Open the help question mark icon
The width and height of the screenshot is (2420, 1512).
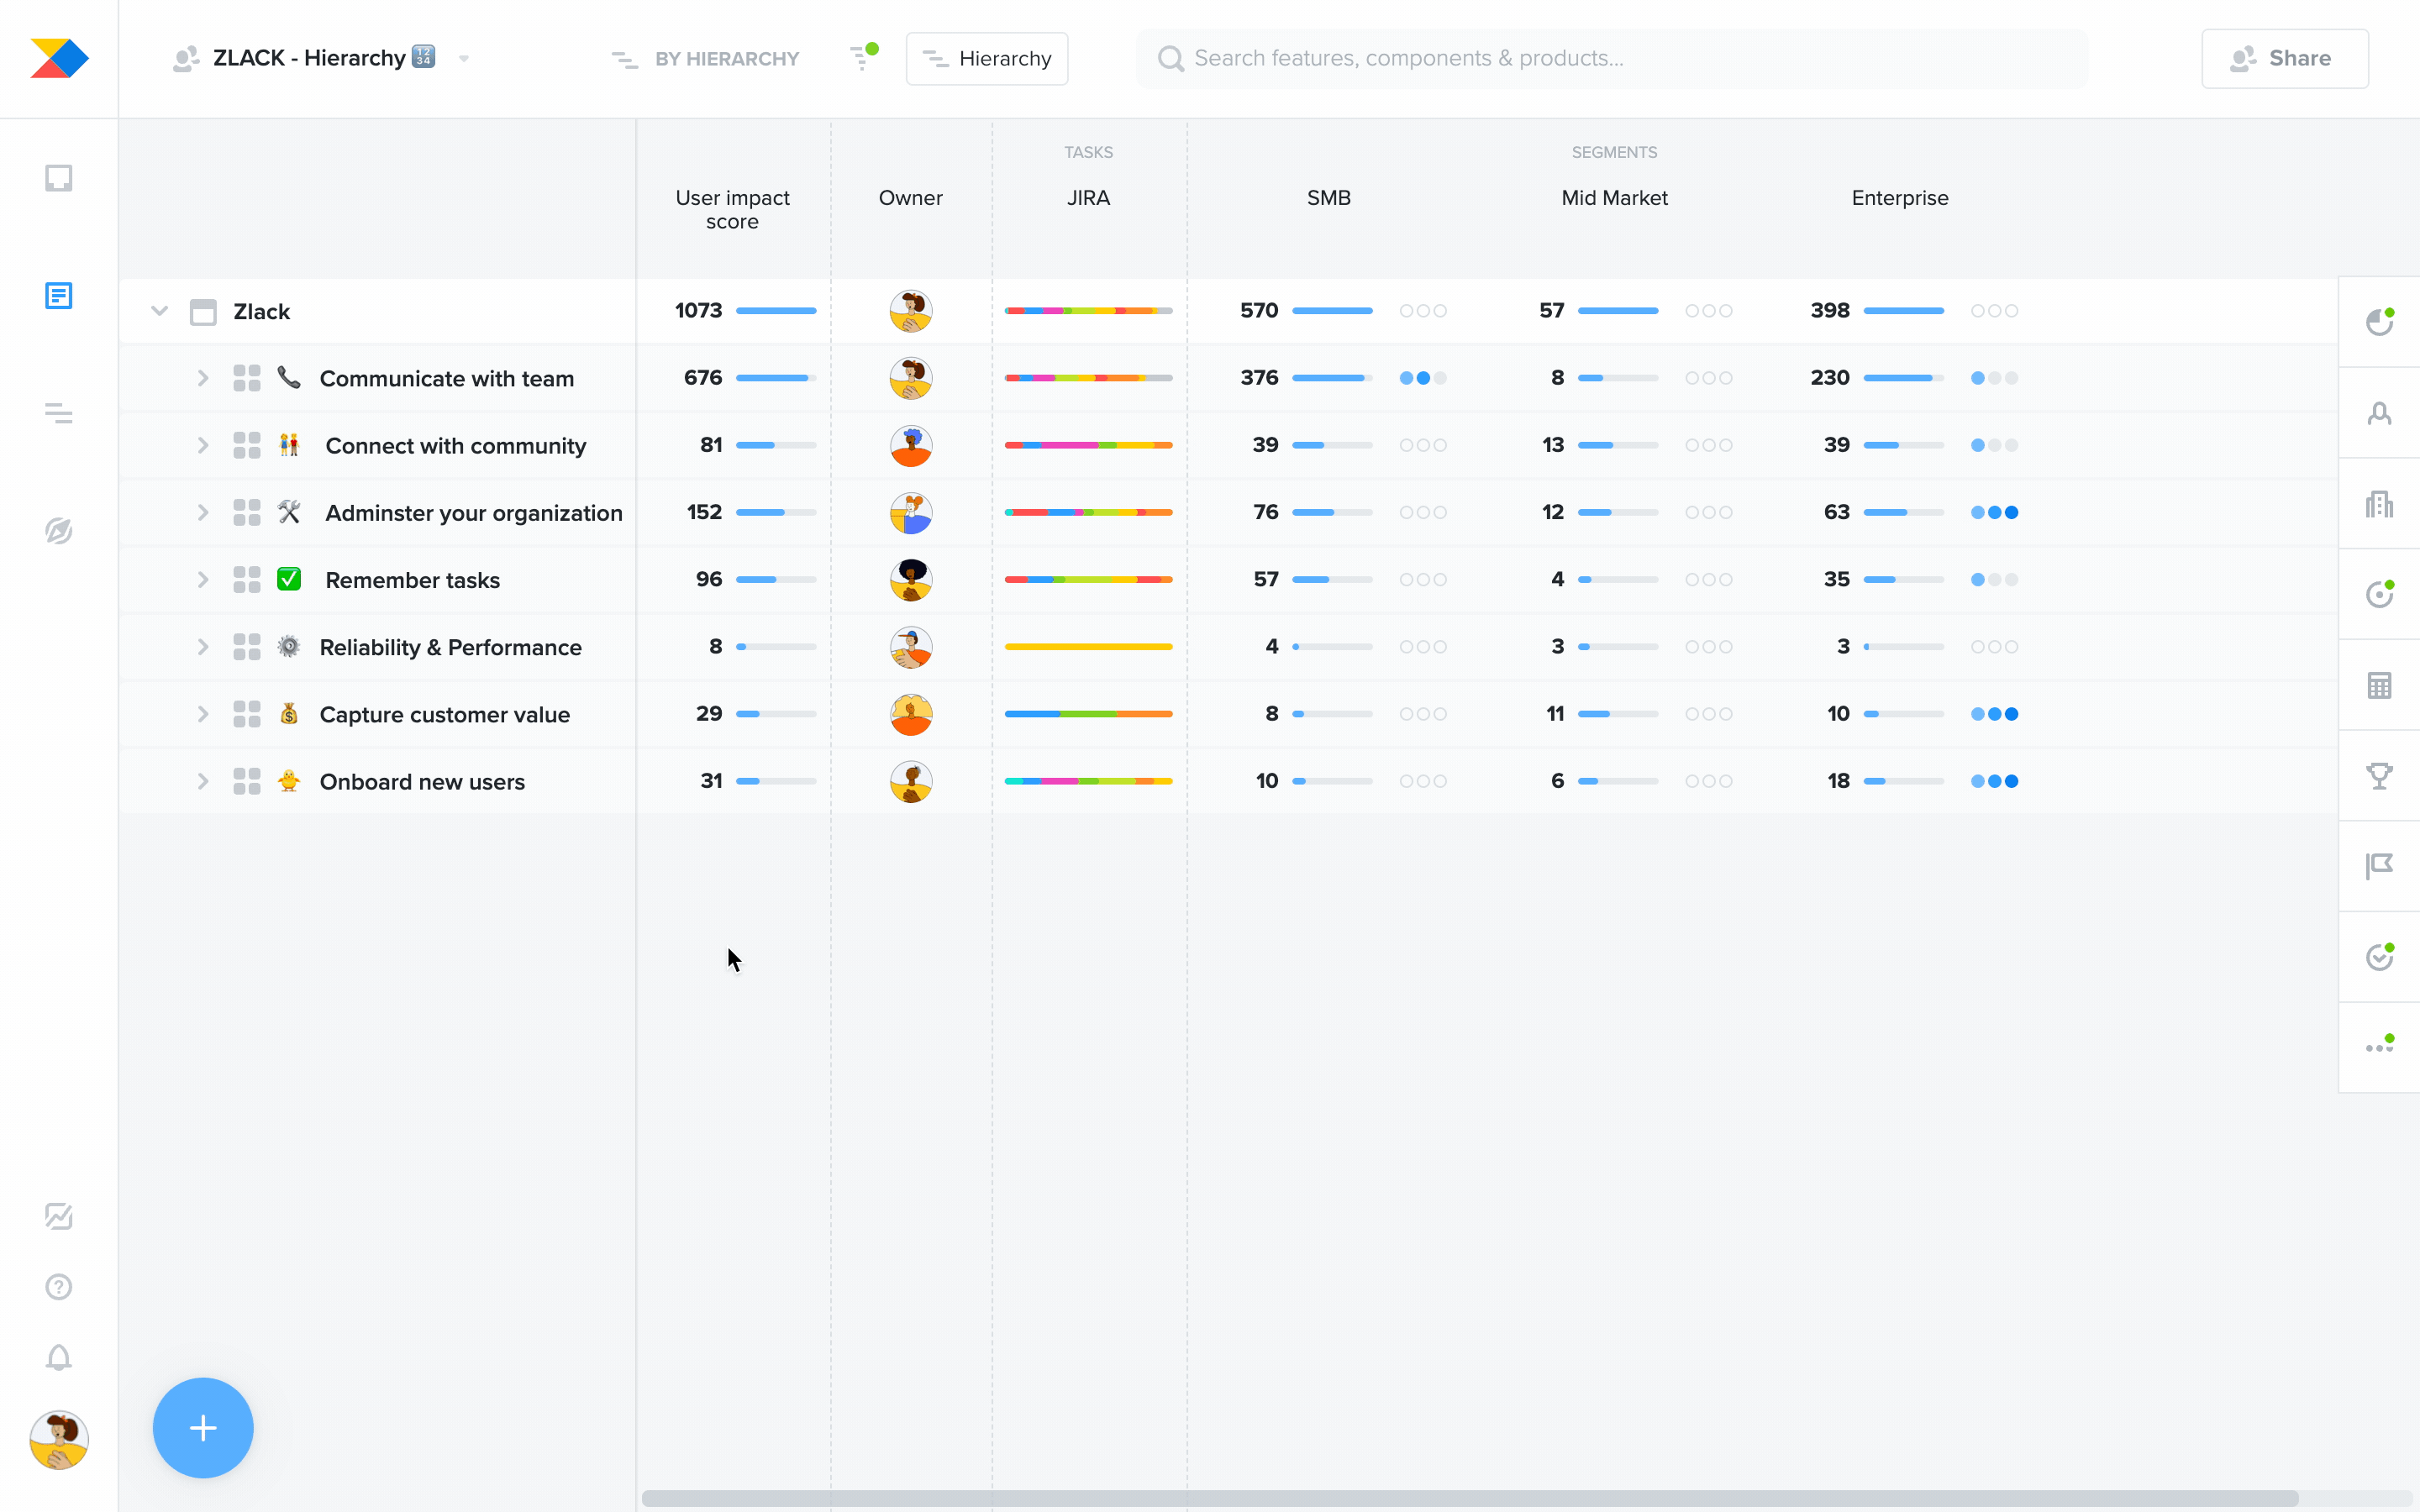click(59, 1287)
